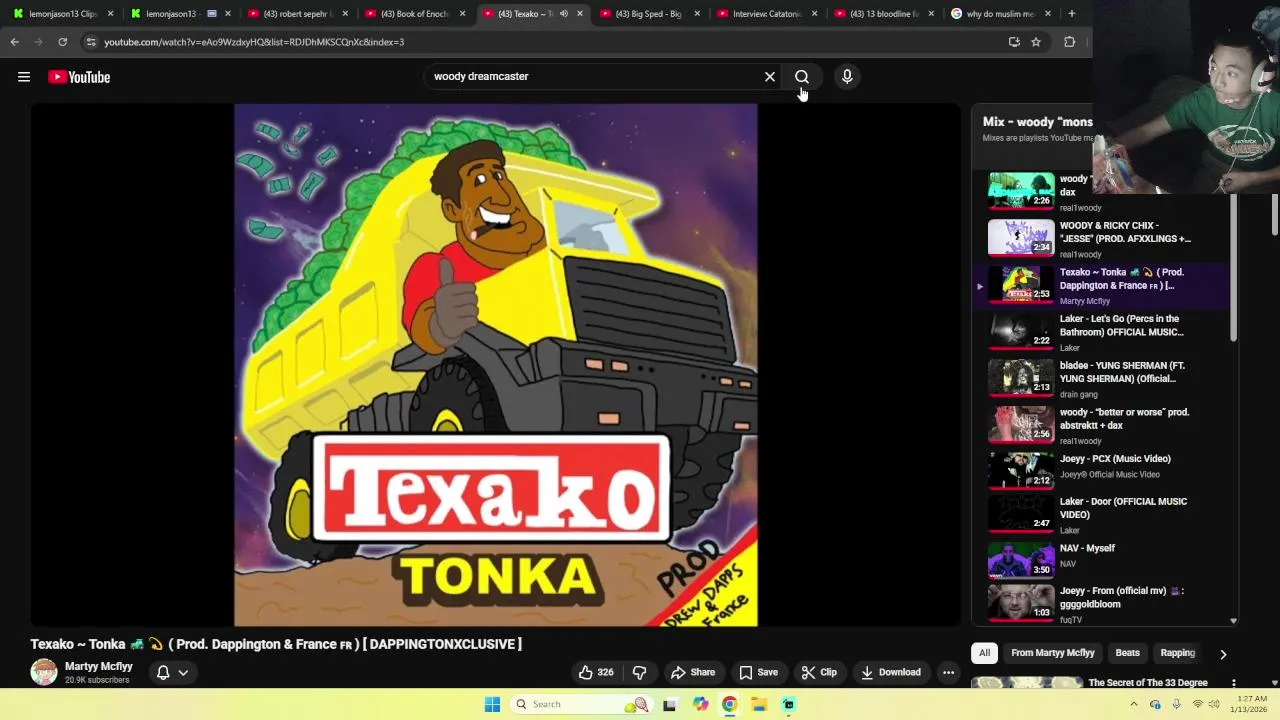Share the Texako Tonka video
The height and width of the screenshot is (720, 1280).
pos(693,672)
